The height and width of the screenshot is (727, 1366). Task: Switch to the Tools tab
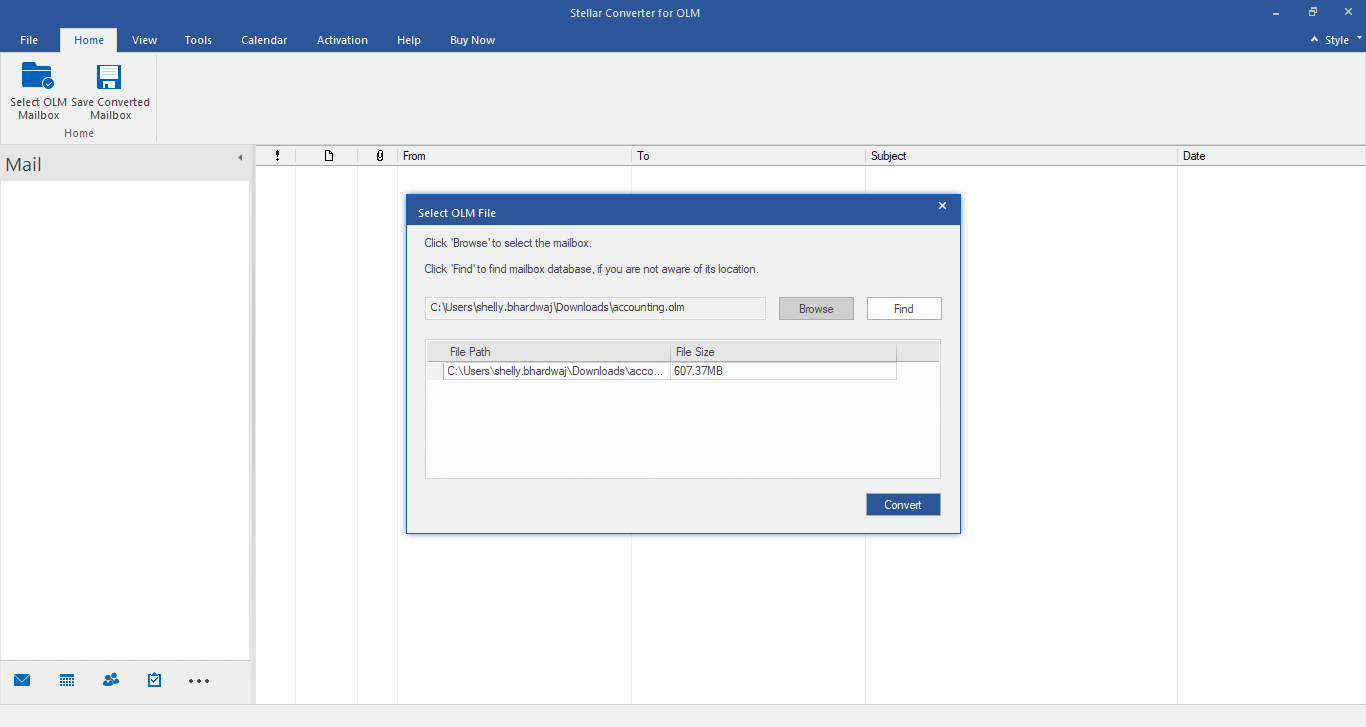198,40
